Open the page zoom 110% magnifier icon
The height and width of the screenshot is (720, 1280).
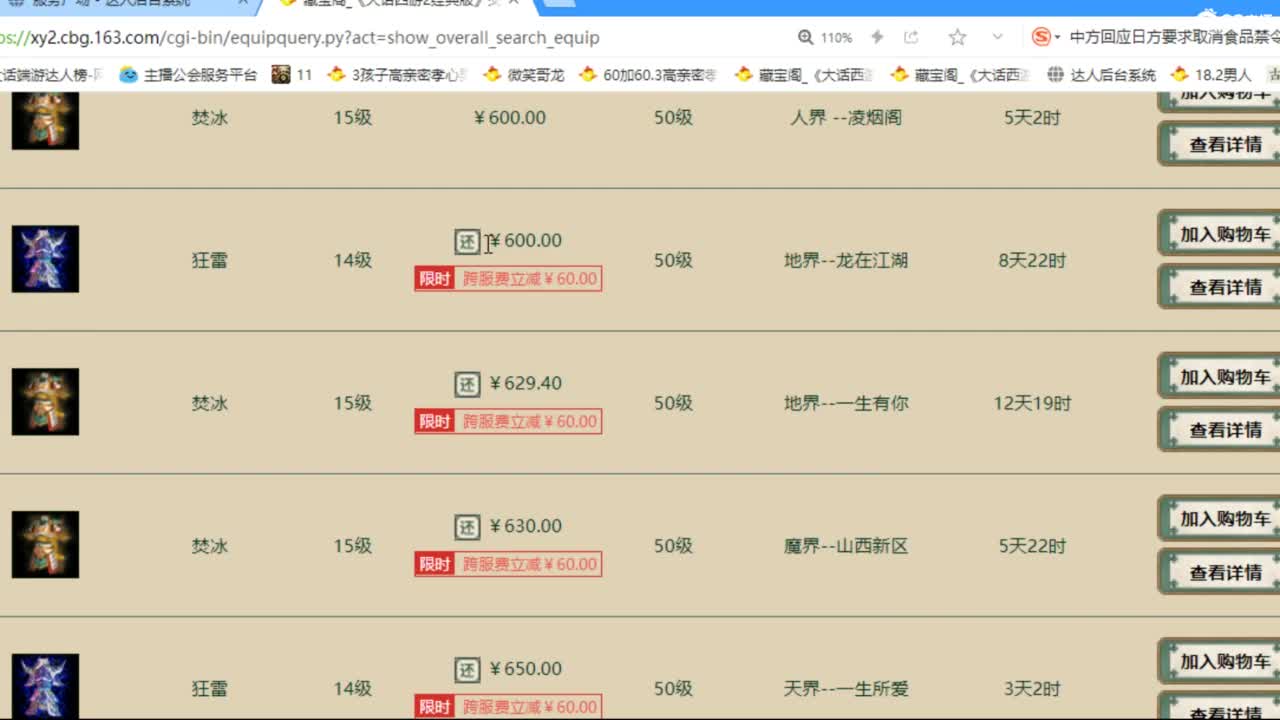click(x=806, y=38)
